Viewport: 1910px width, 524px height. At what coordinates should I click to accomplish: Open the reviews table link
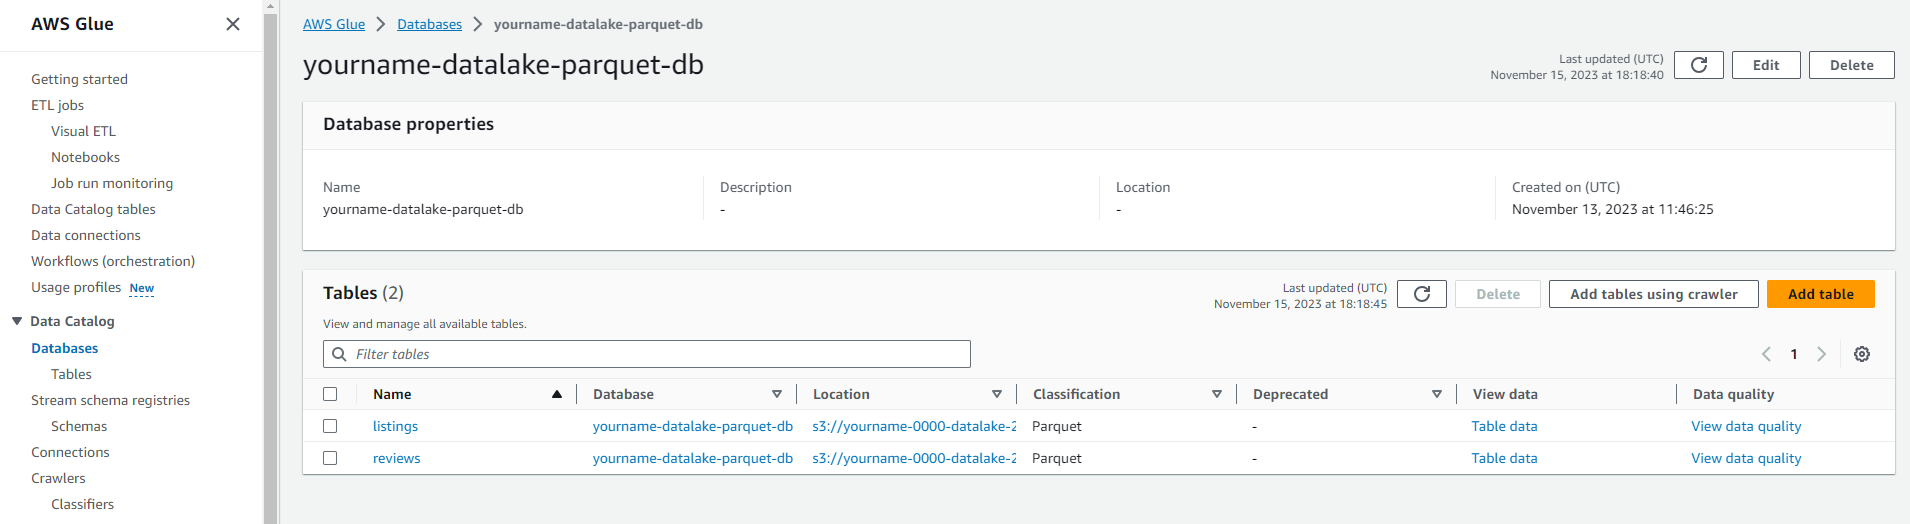pyautogui.click(x=396, y=458)
